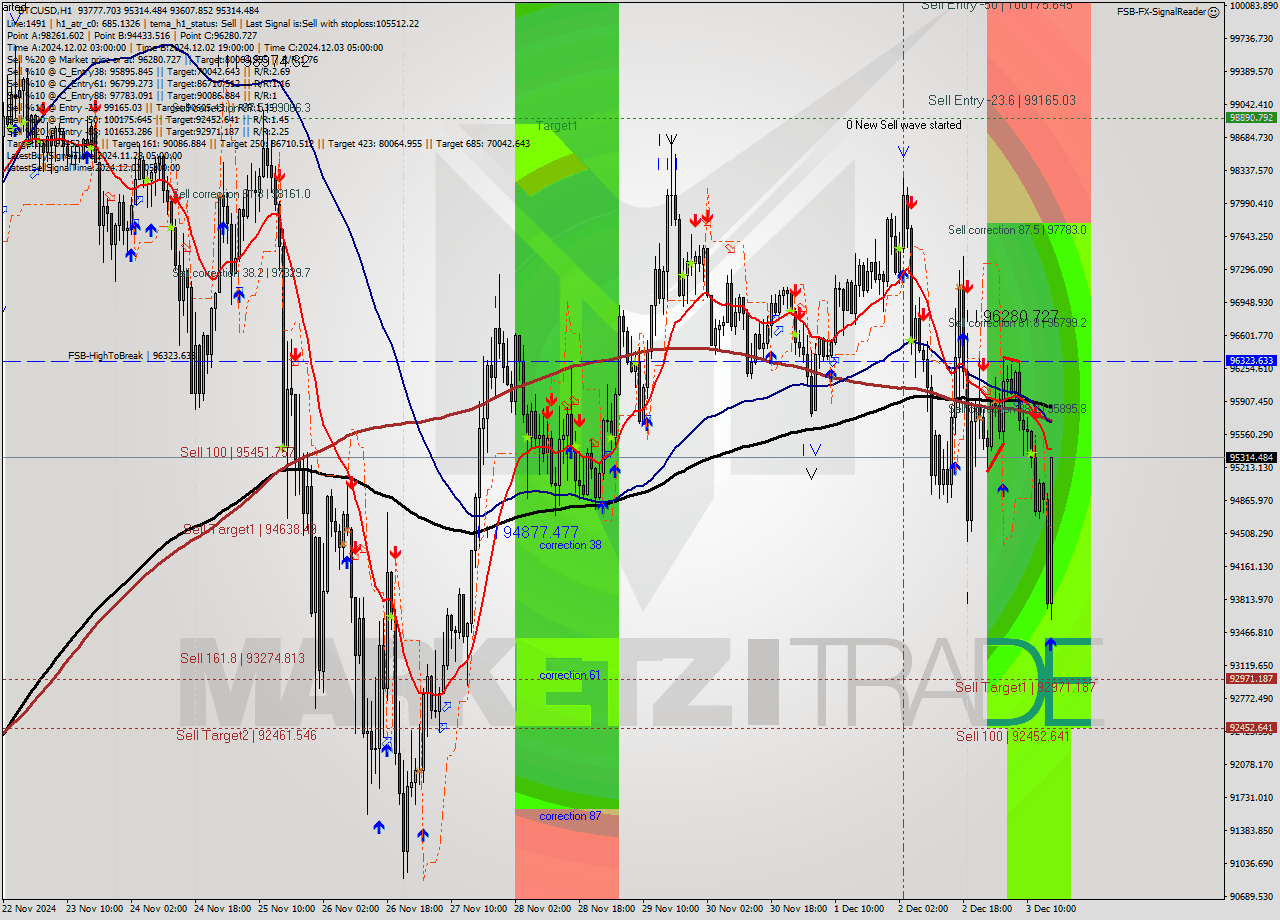The height and width of the screenshot is (920, 1280).
Task: Click the 'Sell 161.8 | 93274.813' label
Action: [x=242, y=658]
